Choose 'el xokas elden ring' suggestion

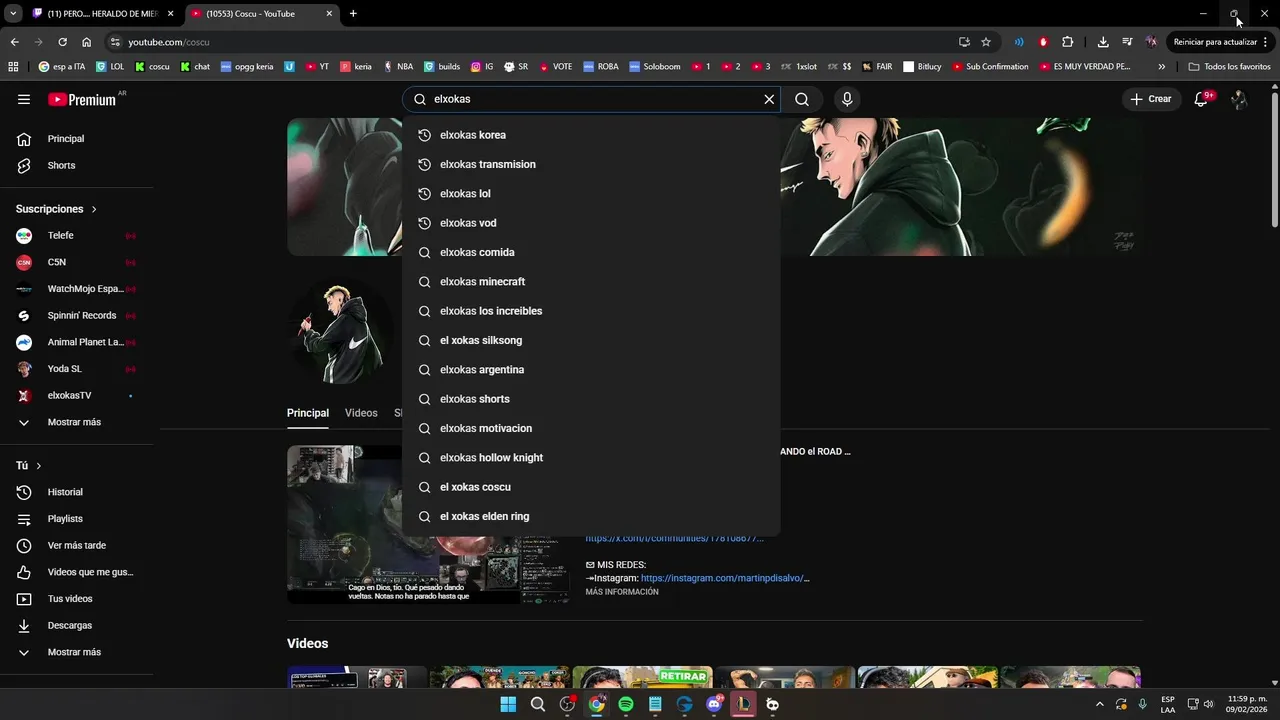591,516
